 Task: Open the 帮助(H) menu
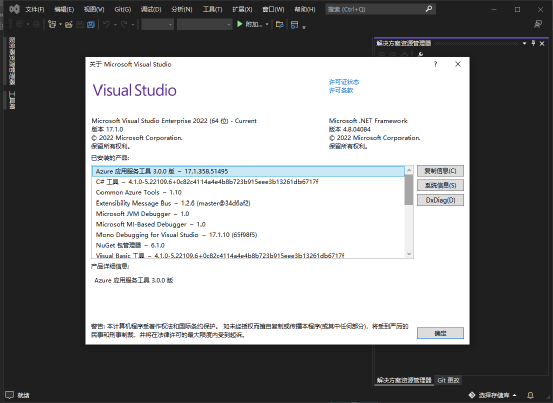click(305, 10)
